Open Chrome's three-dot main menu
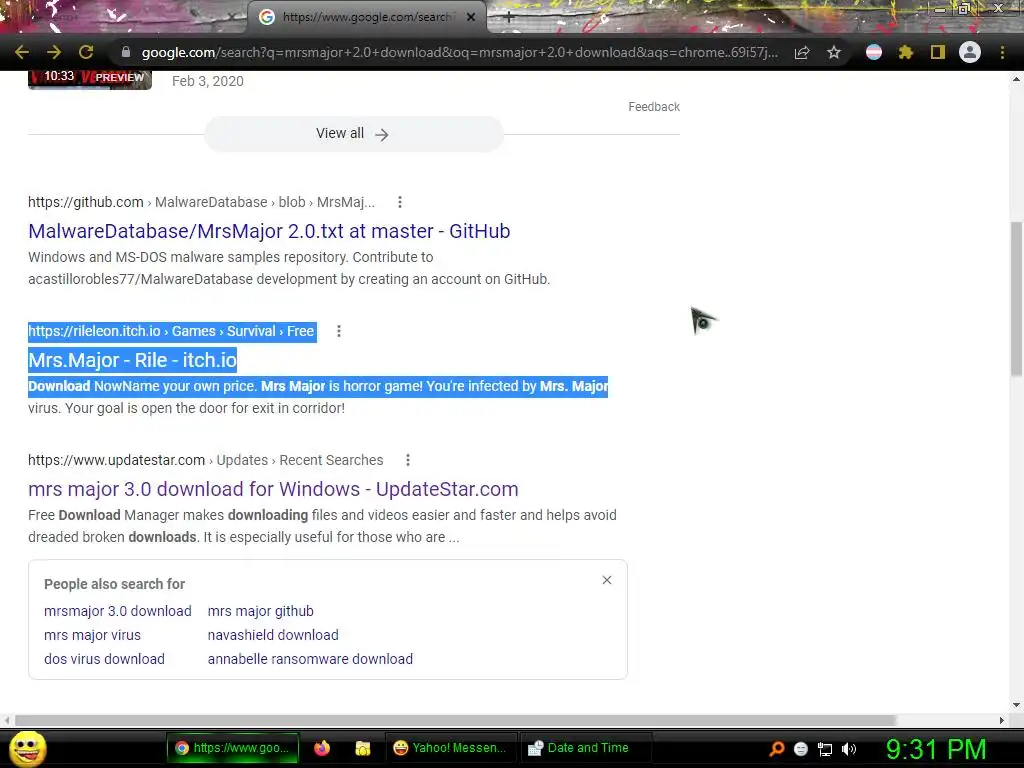 click(x=1002, y=52)
